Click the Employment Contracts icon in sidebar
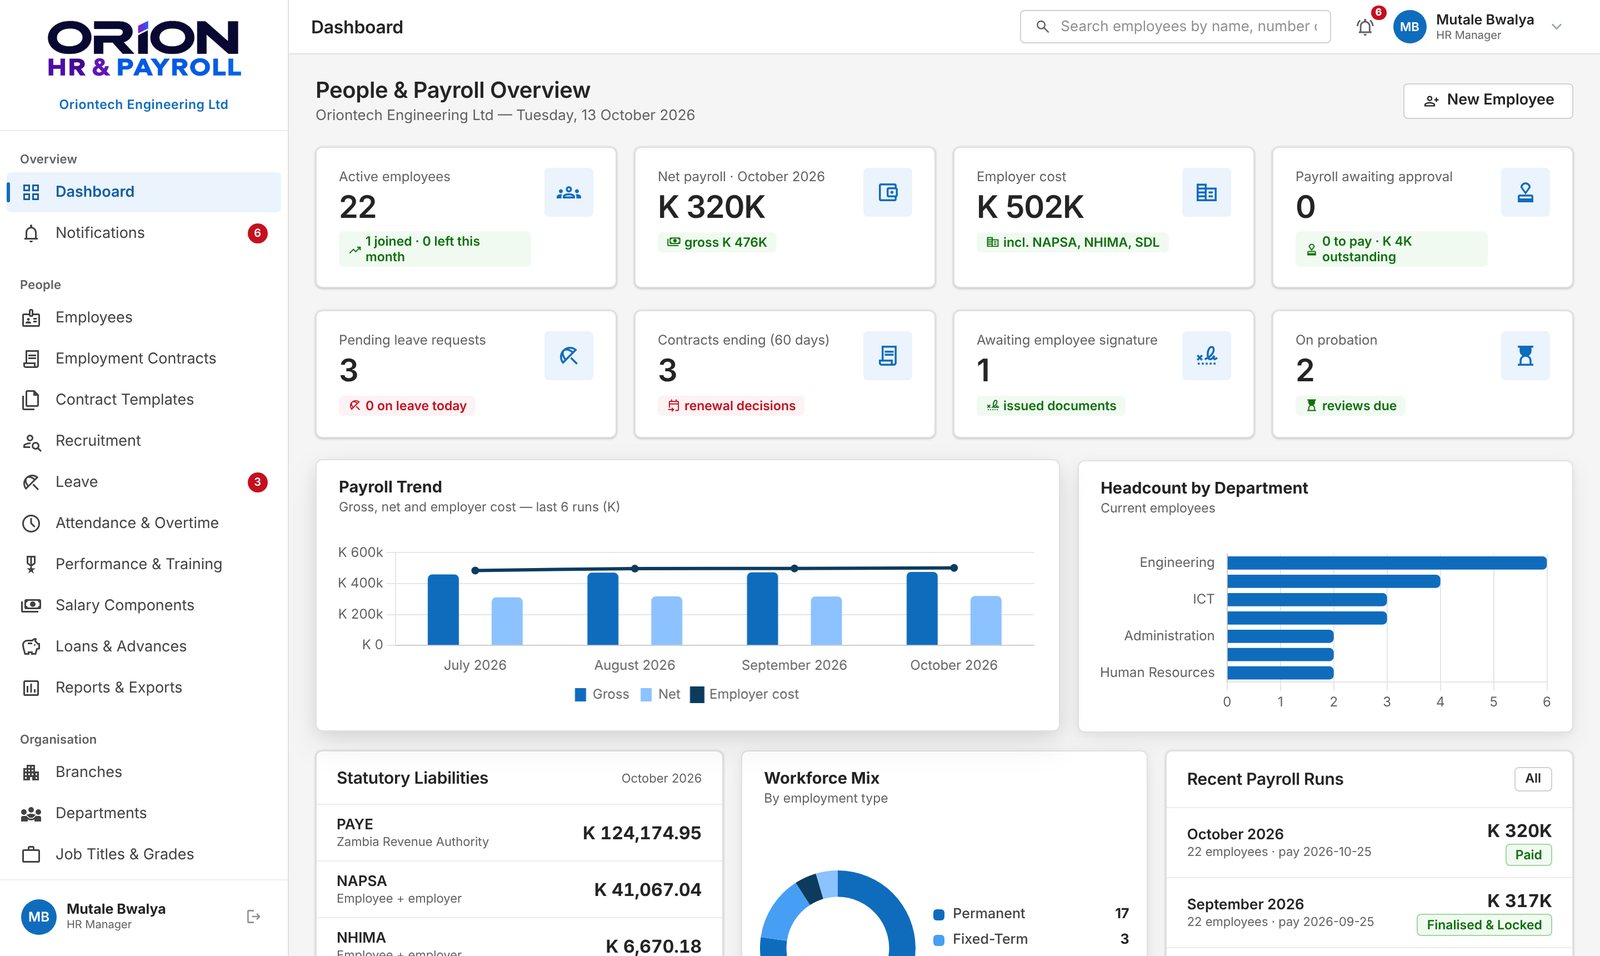This screenshot has height=956, width=1600. [x=31, y=359]
